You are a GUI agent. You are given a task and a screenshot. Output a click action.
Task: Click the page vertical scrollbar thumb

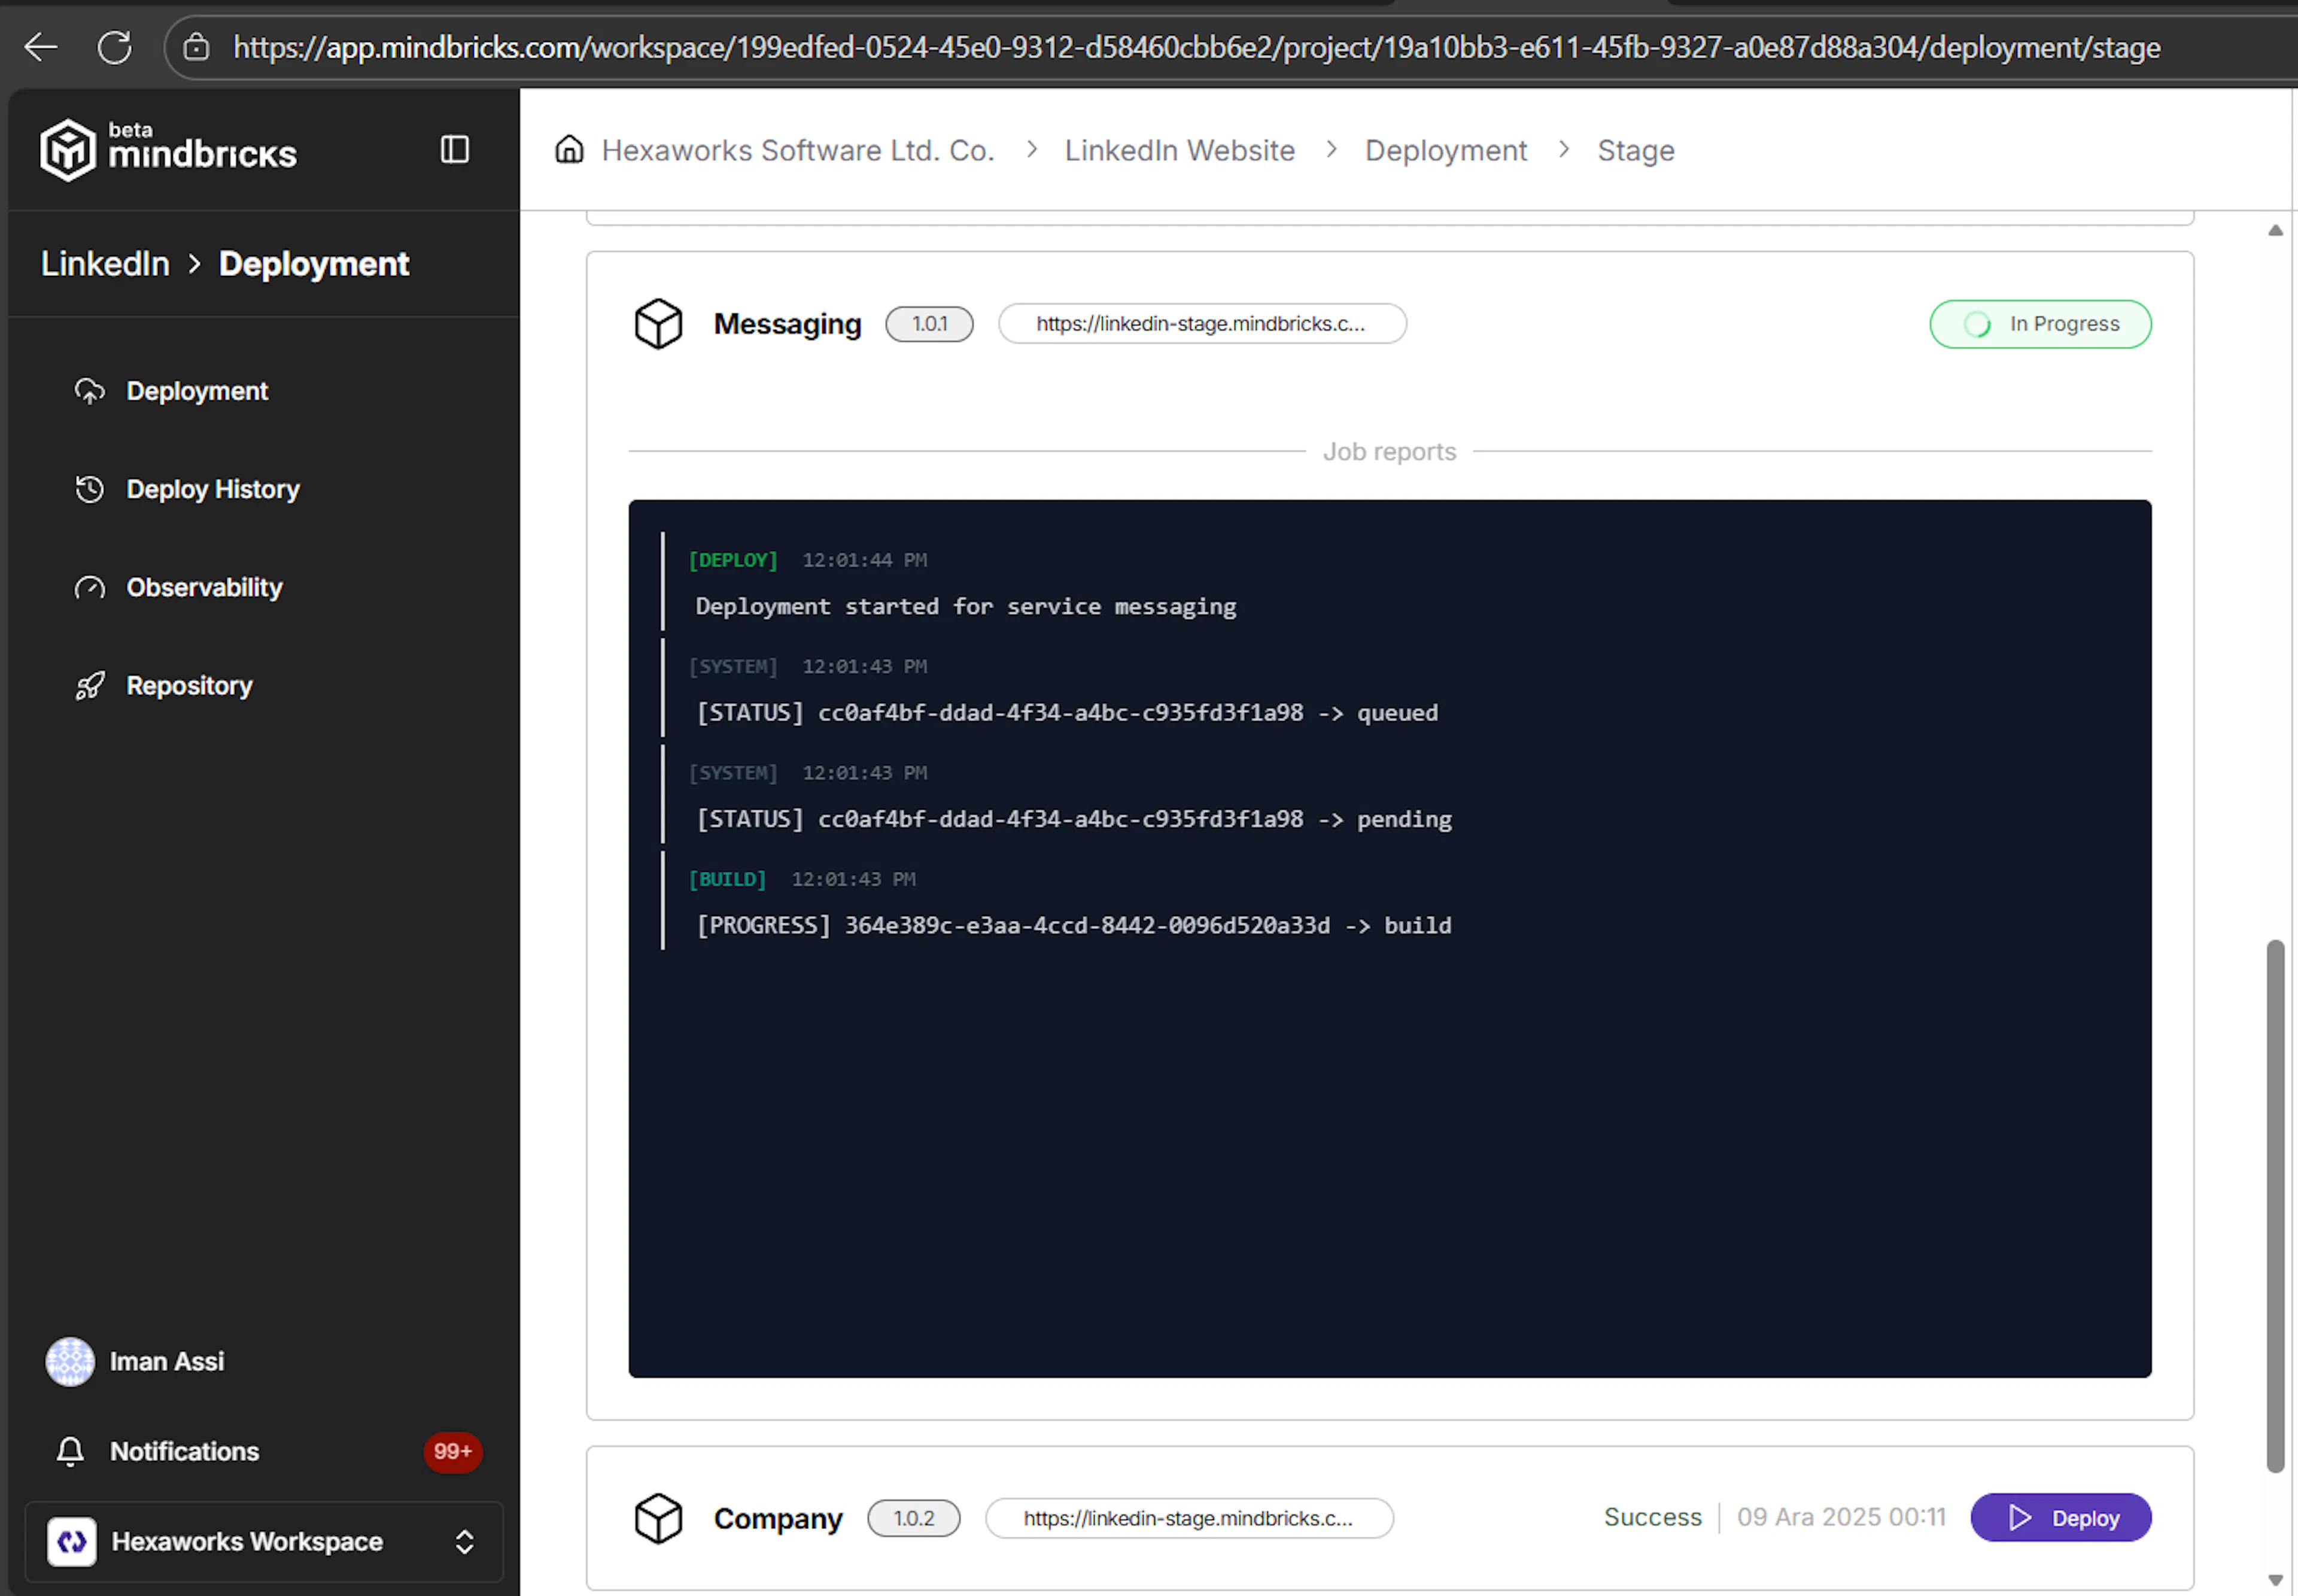[x=2275, y=1206]
